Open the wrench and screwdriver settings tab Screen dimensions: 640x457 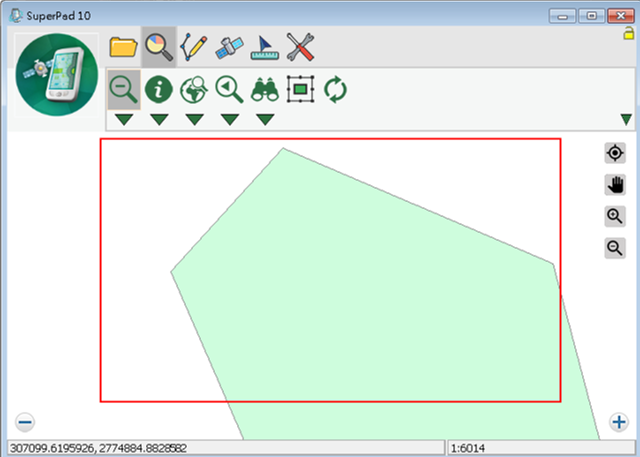pos(300,47)
